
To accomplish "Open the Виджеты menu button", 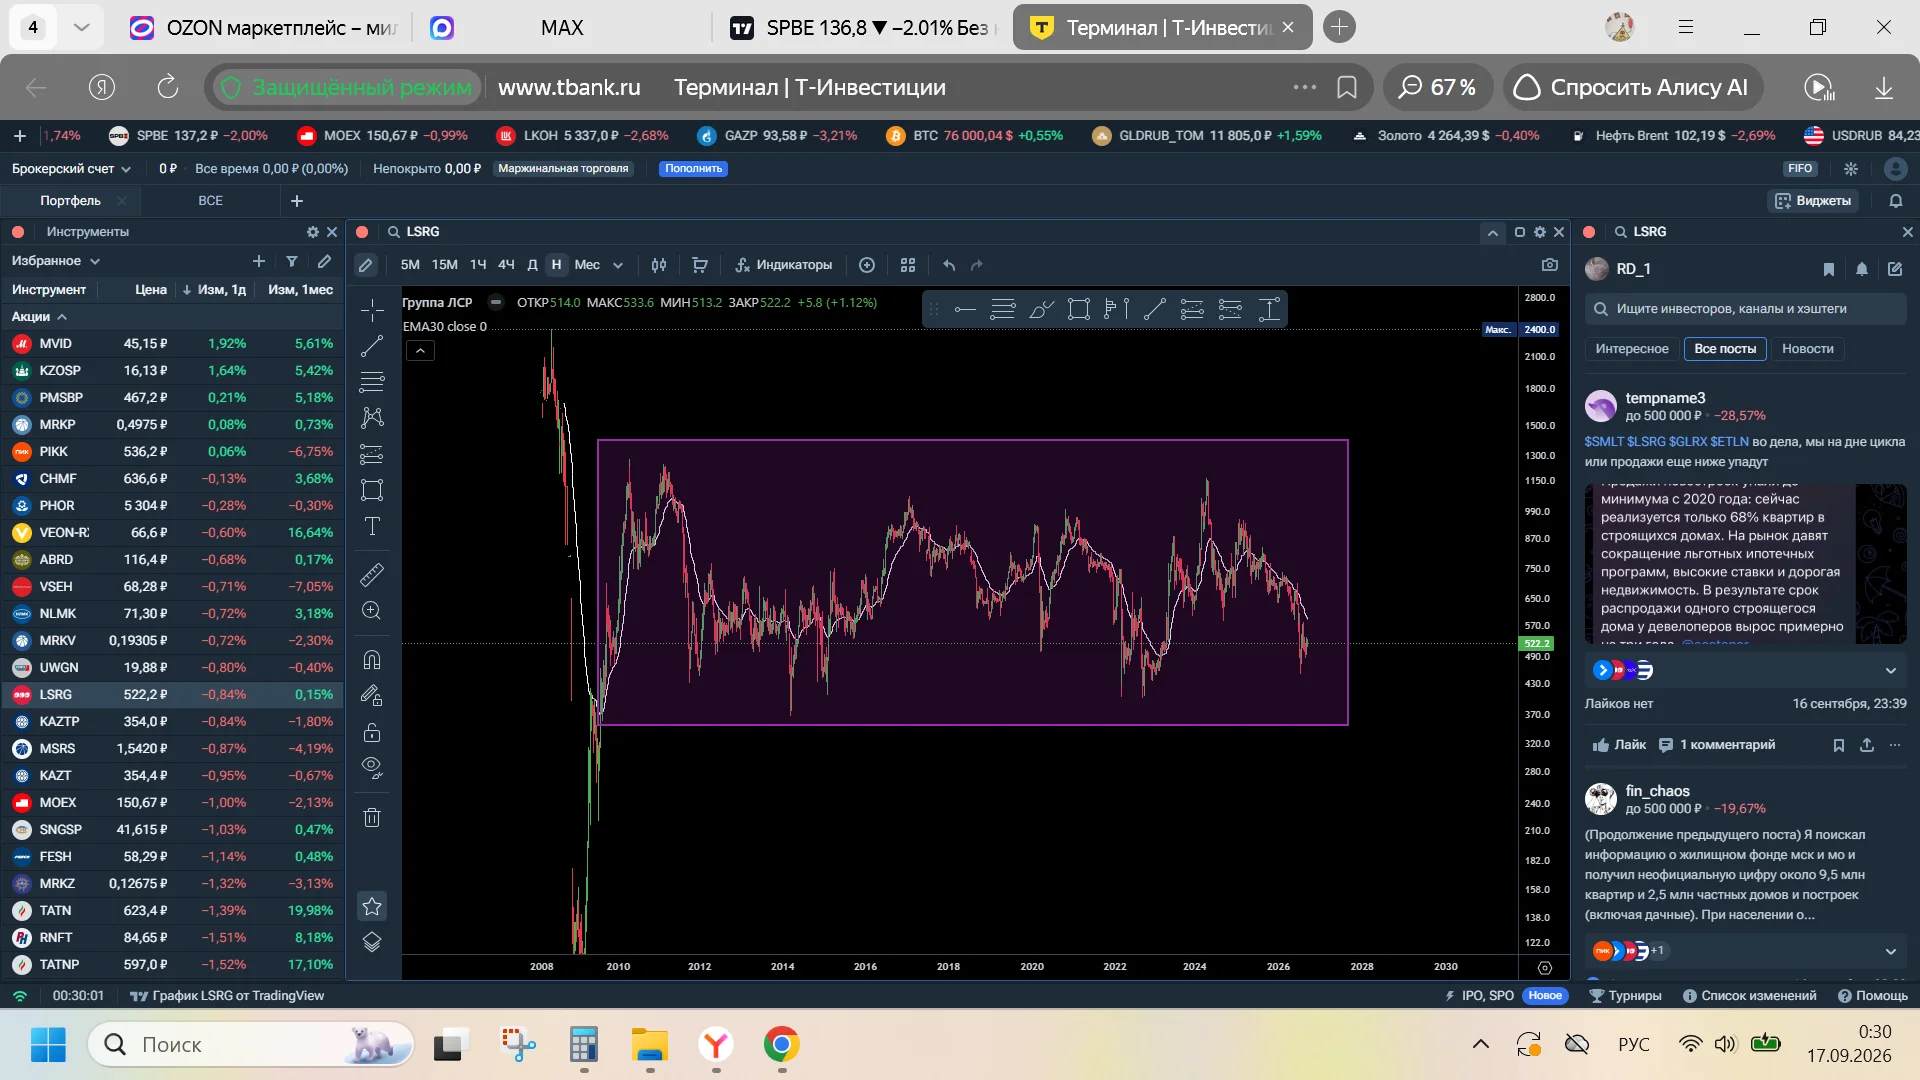I will [x=1813, y=201].
